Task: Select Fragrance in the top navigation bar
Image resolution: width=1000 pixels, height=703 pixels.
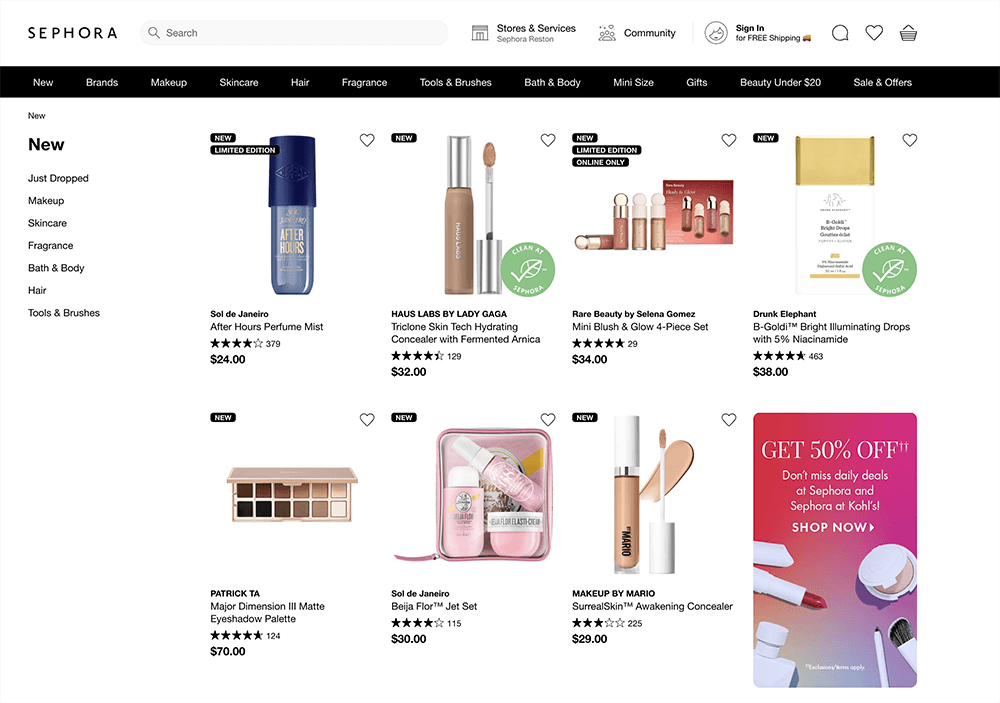Action: [x=364, y=82]
